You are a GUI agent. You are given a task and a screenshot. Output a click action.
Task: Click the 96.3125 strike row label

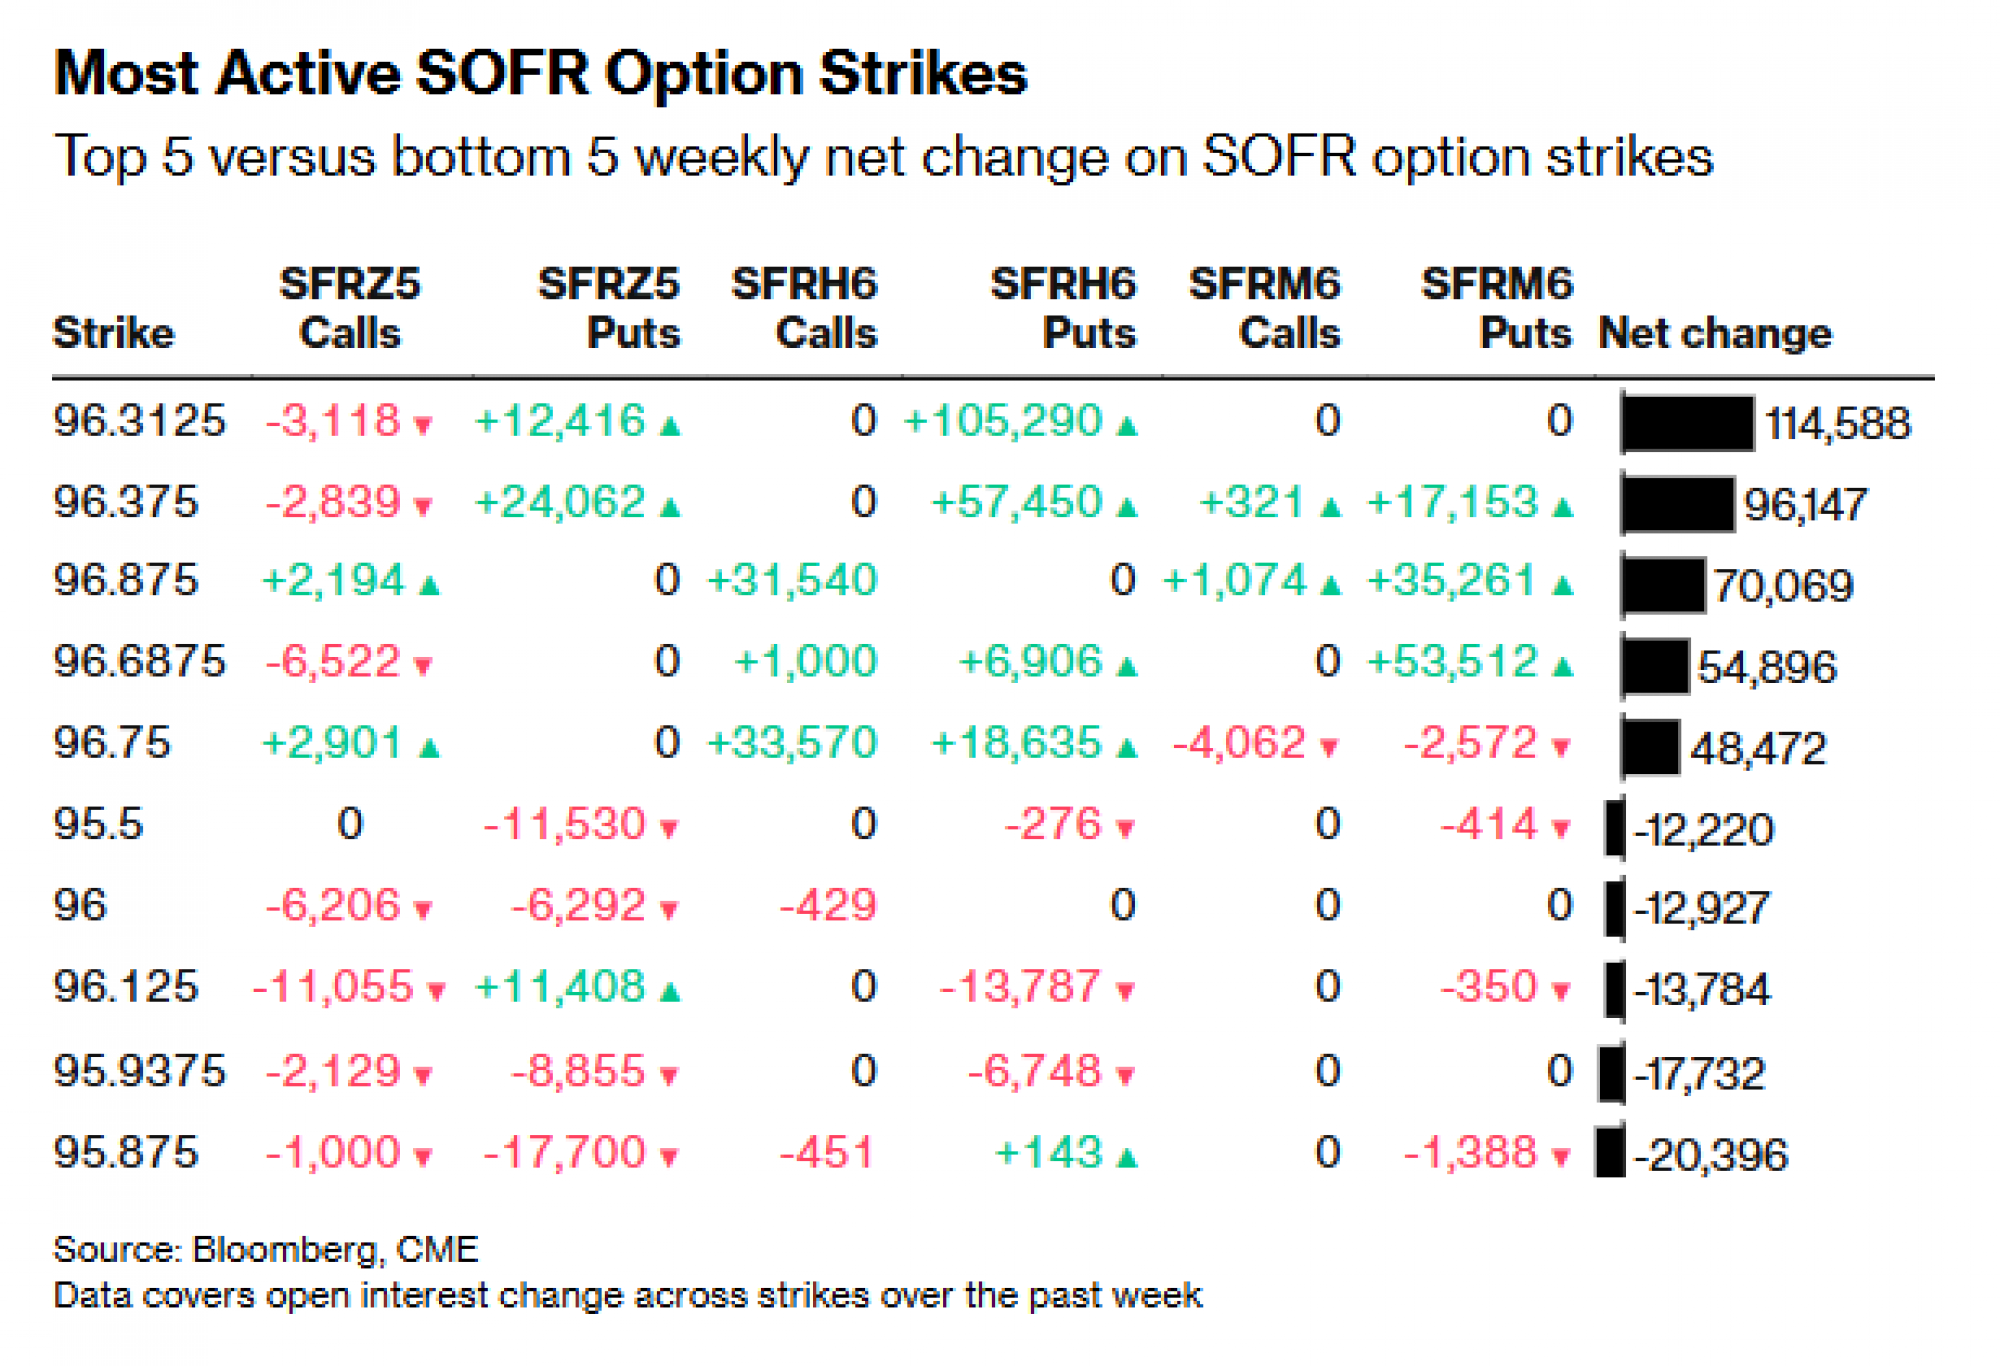[139, 421]
